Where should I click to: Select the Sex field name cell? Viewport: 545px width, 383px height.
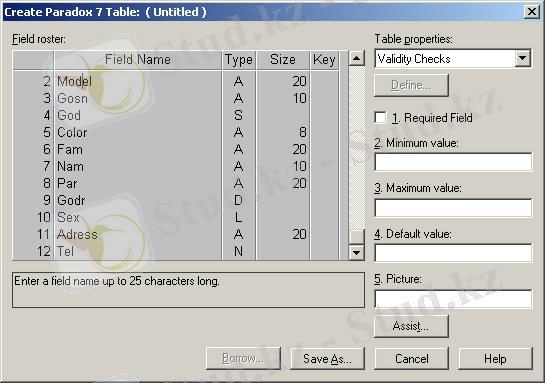pos(138,218)
